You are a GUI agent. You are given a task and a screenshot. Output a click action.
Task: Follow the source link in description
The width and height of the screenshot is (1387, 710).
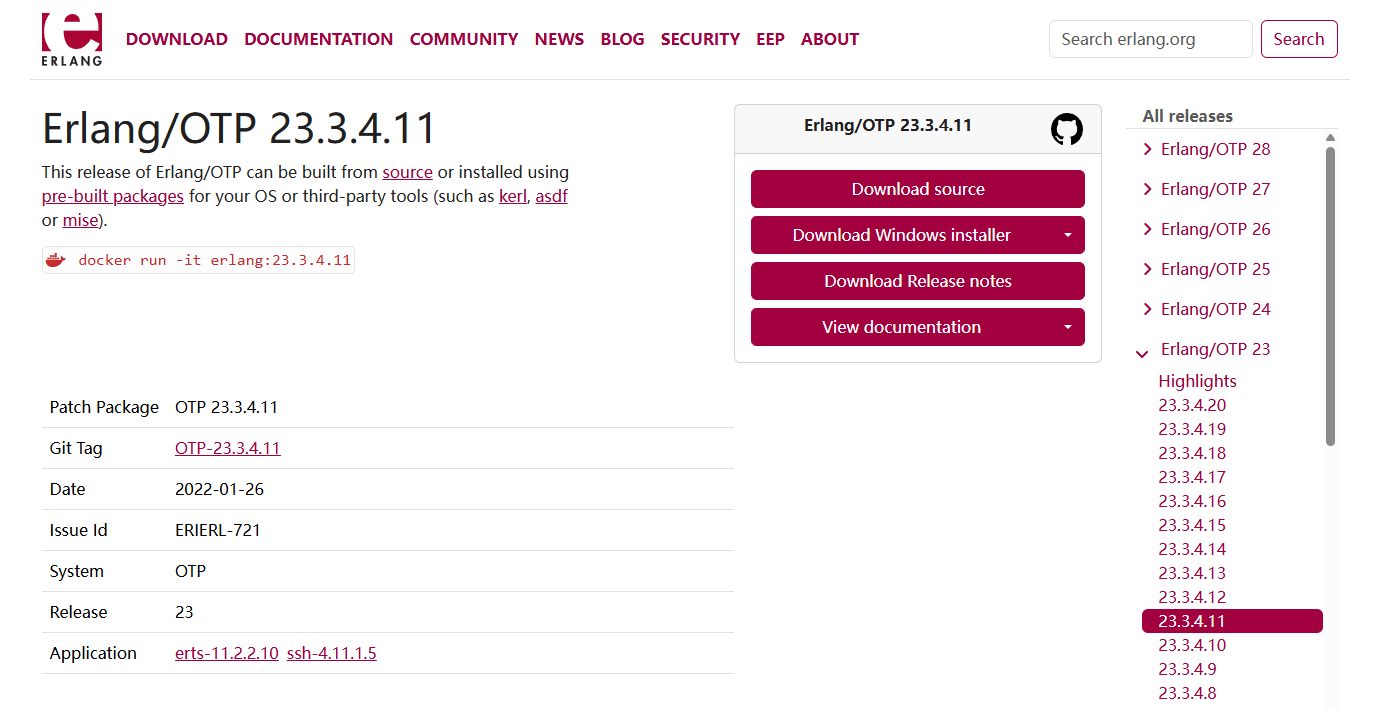tap(407, 172)
